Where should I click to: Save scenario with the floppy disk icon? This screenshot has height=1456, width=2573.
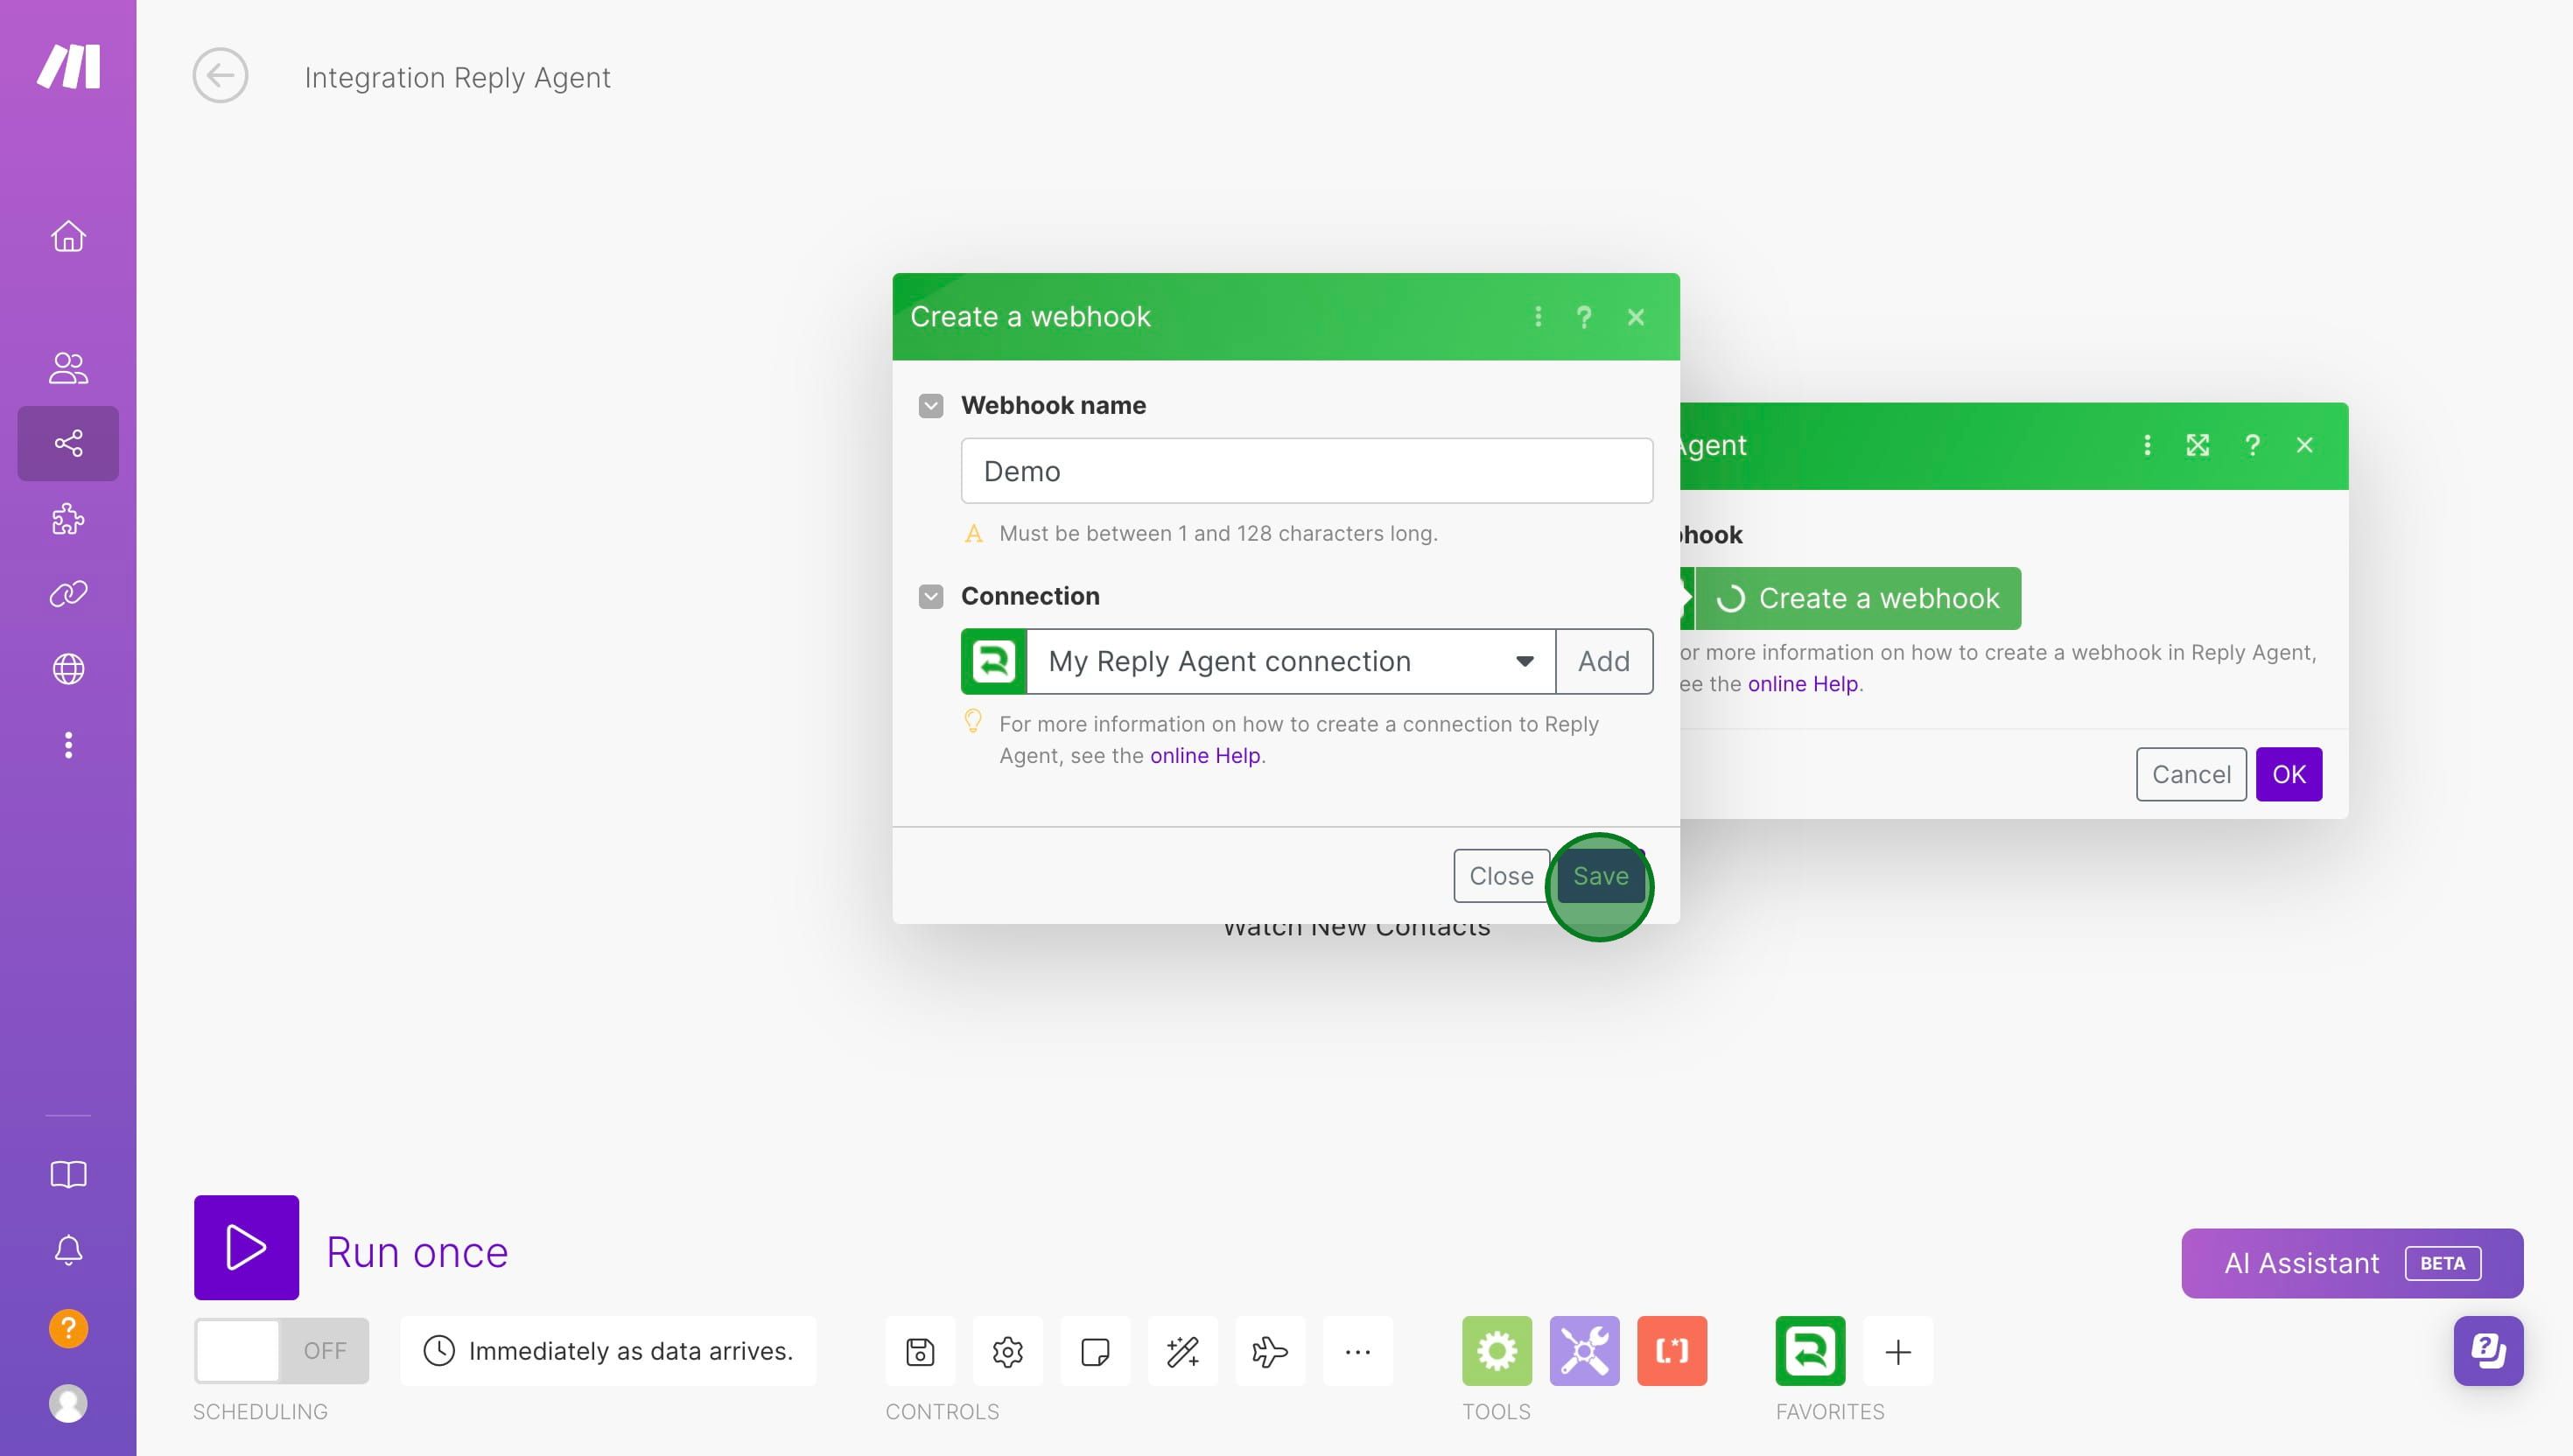[x=920, y=1352]
